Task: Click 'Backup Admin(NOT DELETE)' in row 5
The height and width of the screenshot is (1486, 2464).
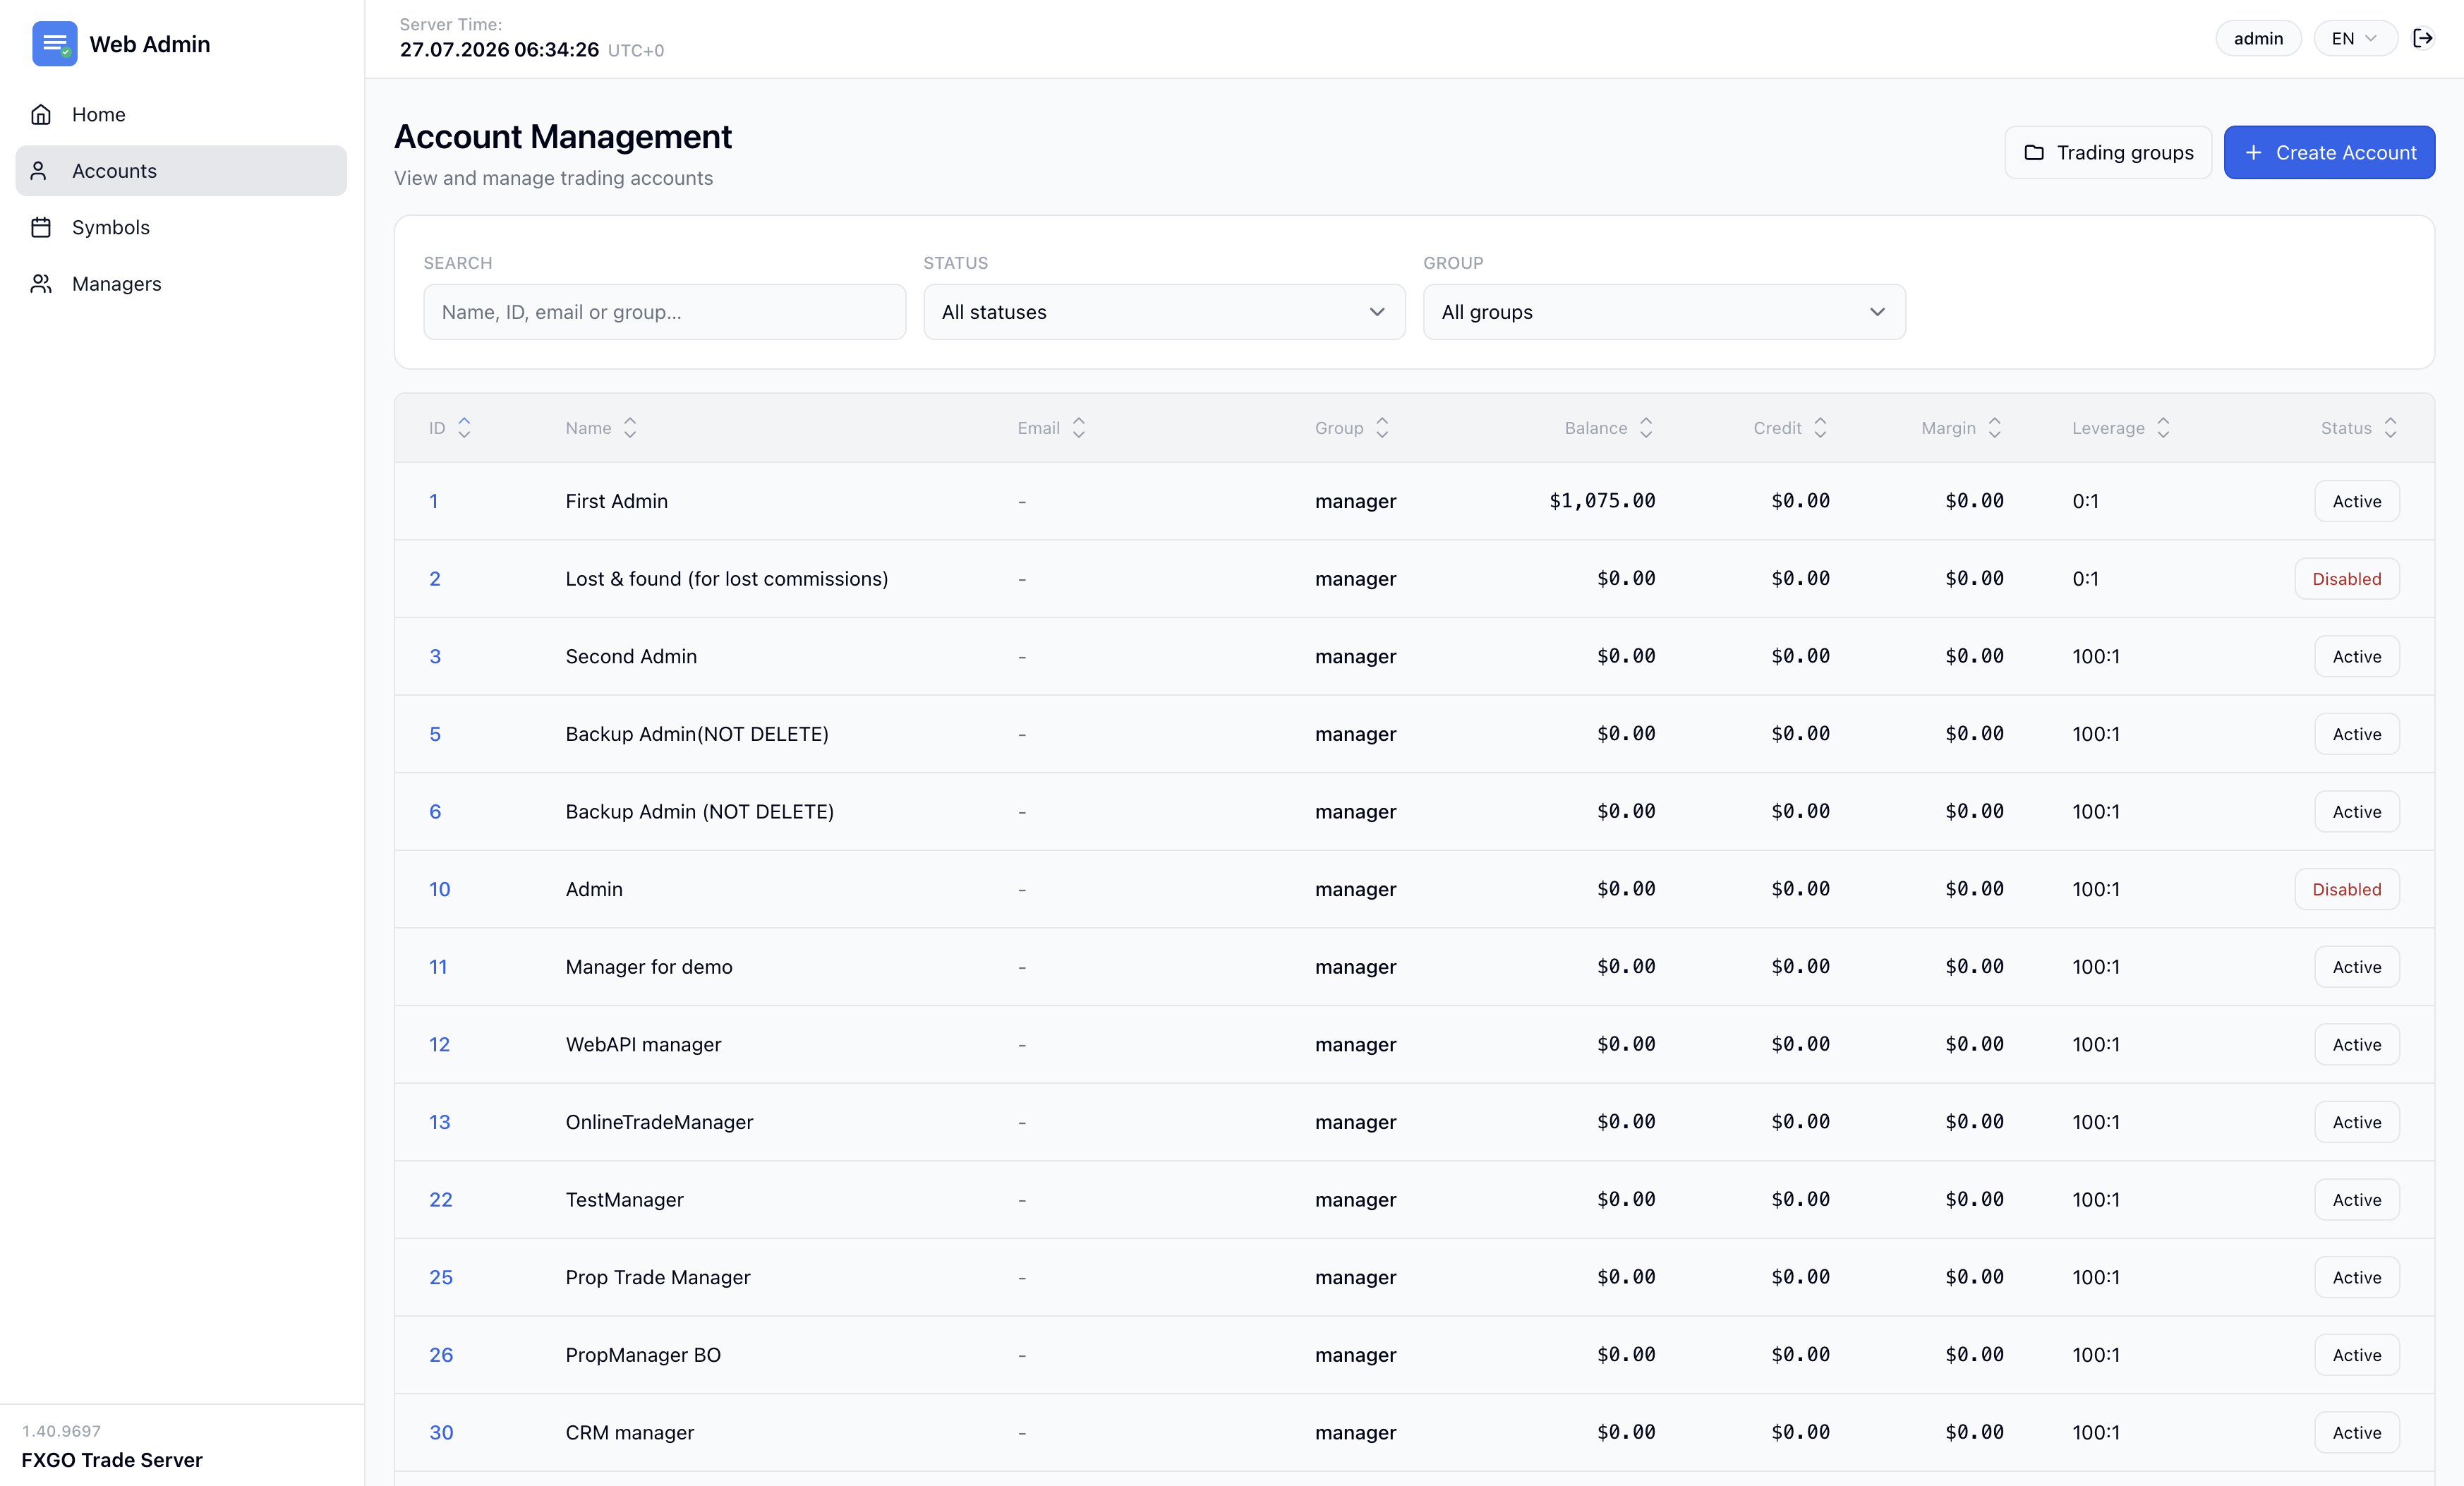Action: (697, 734)
